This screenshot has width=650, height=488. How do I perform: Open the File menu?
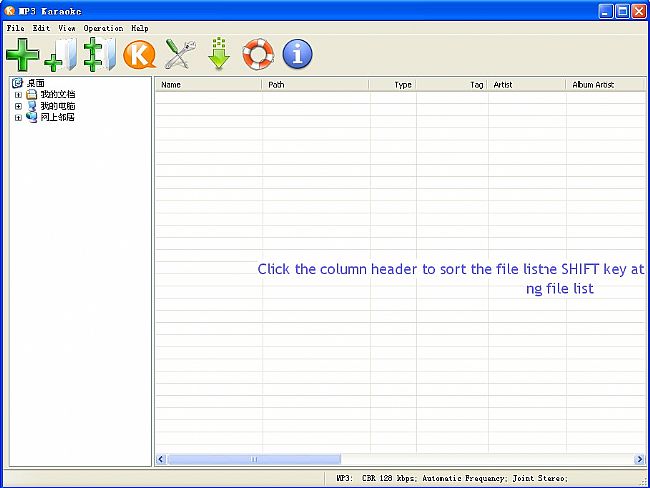coord(15,28)
